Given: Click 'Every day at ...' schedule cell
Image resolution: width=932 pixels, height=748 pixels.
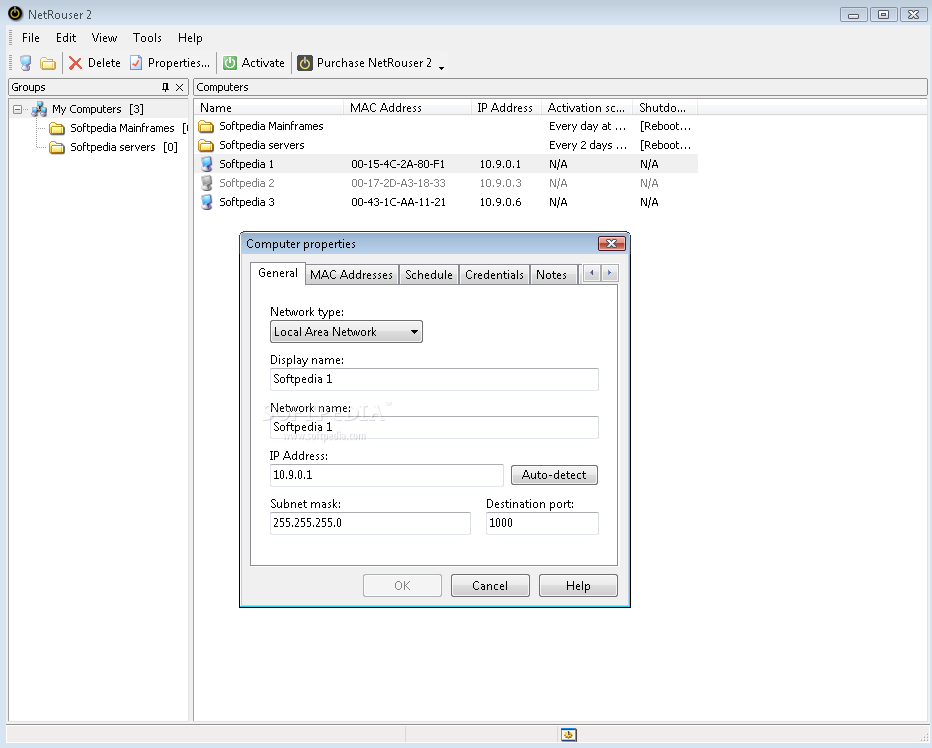Looking at the screenshot, I should click(587, 126).
